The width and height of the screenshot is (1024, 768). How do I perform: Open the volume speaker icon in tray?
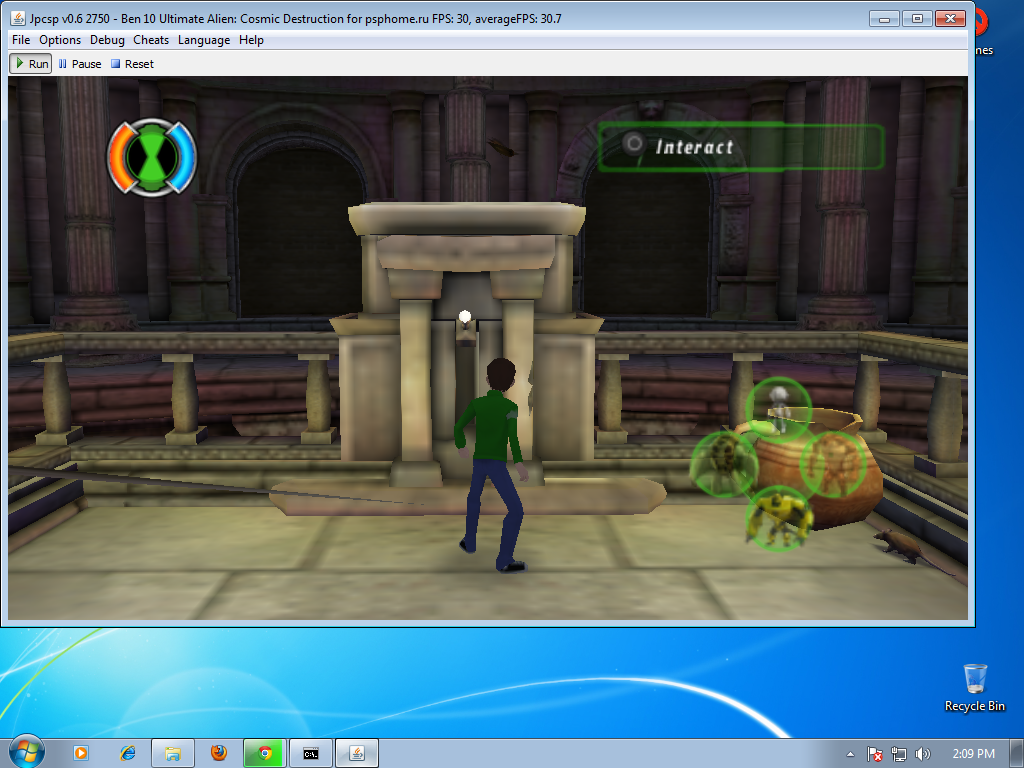[921, 754]
